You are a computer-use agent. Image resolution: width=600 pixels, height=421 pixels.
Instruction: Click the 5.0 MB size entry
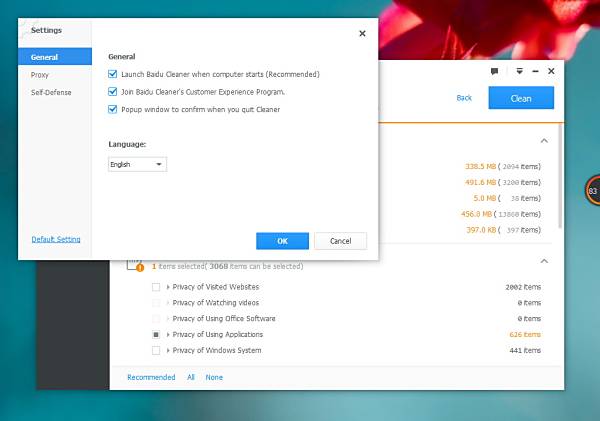[x=484, y=198]
